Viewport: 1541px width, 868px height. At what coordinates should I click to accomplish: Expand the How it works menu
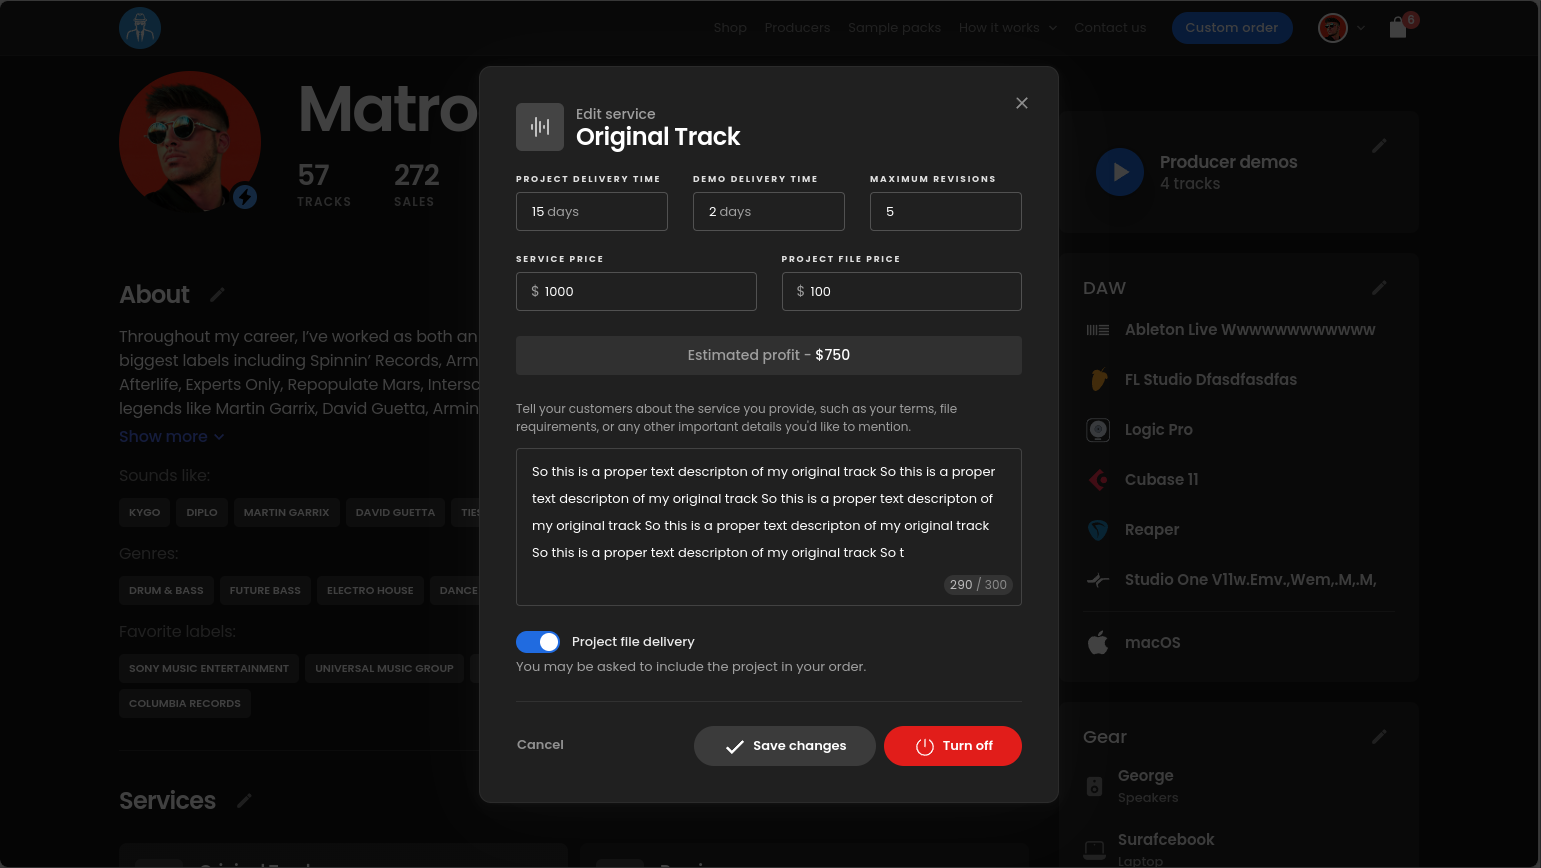pyautogui.click(x=1007, y=28)
